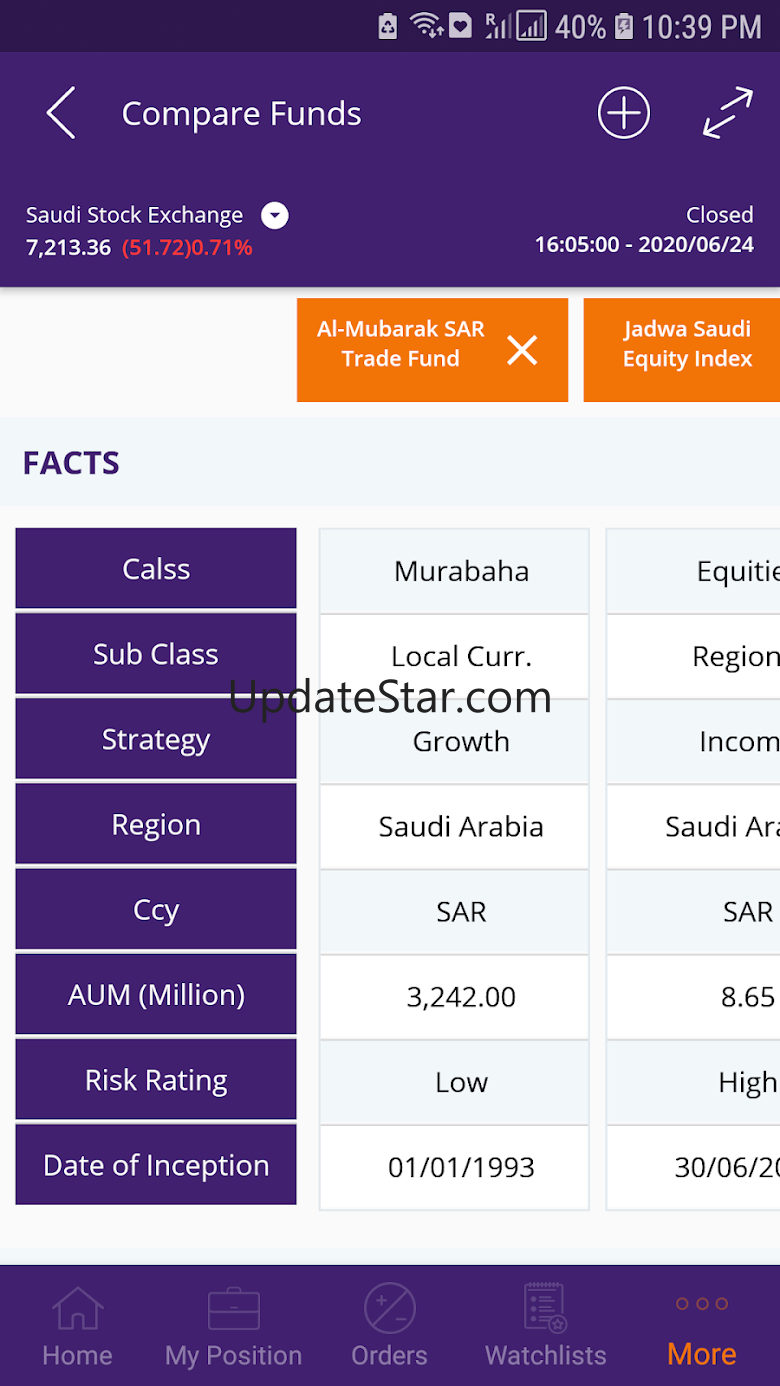Image resolution: width=780 pixels, height=1386 pixels.
Task: Open the More menu tab
Action: click(702, 1326)
